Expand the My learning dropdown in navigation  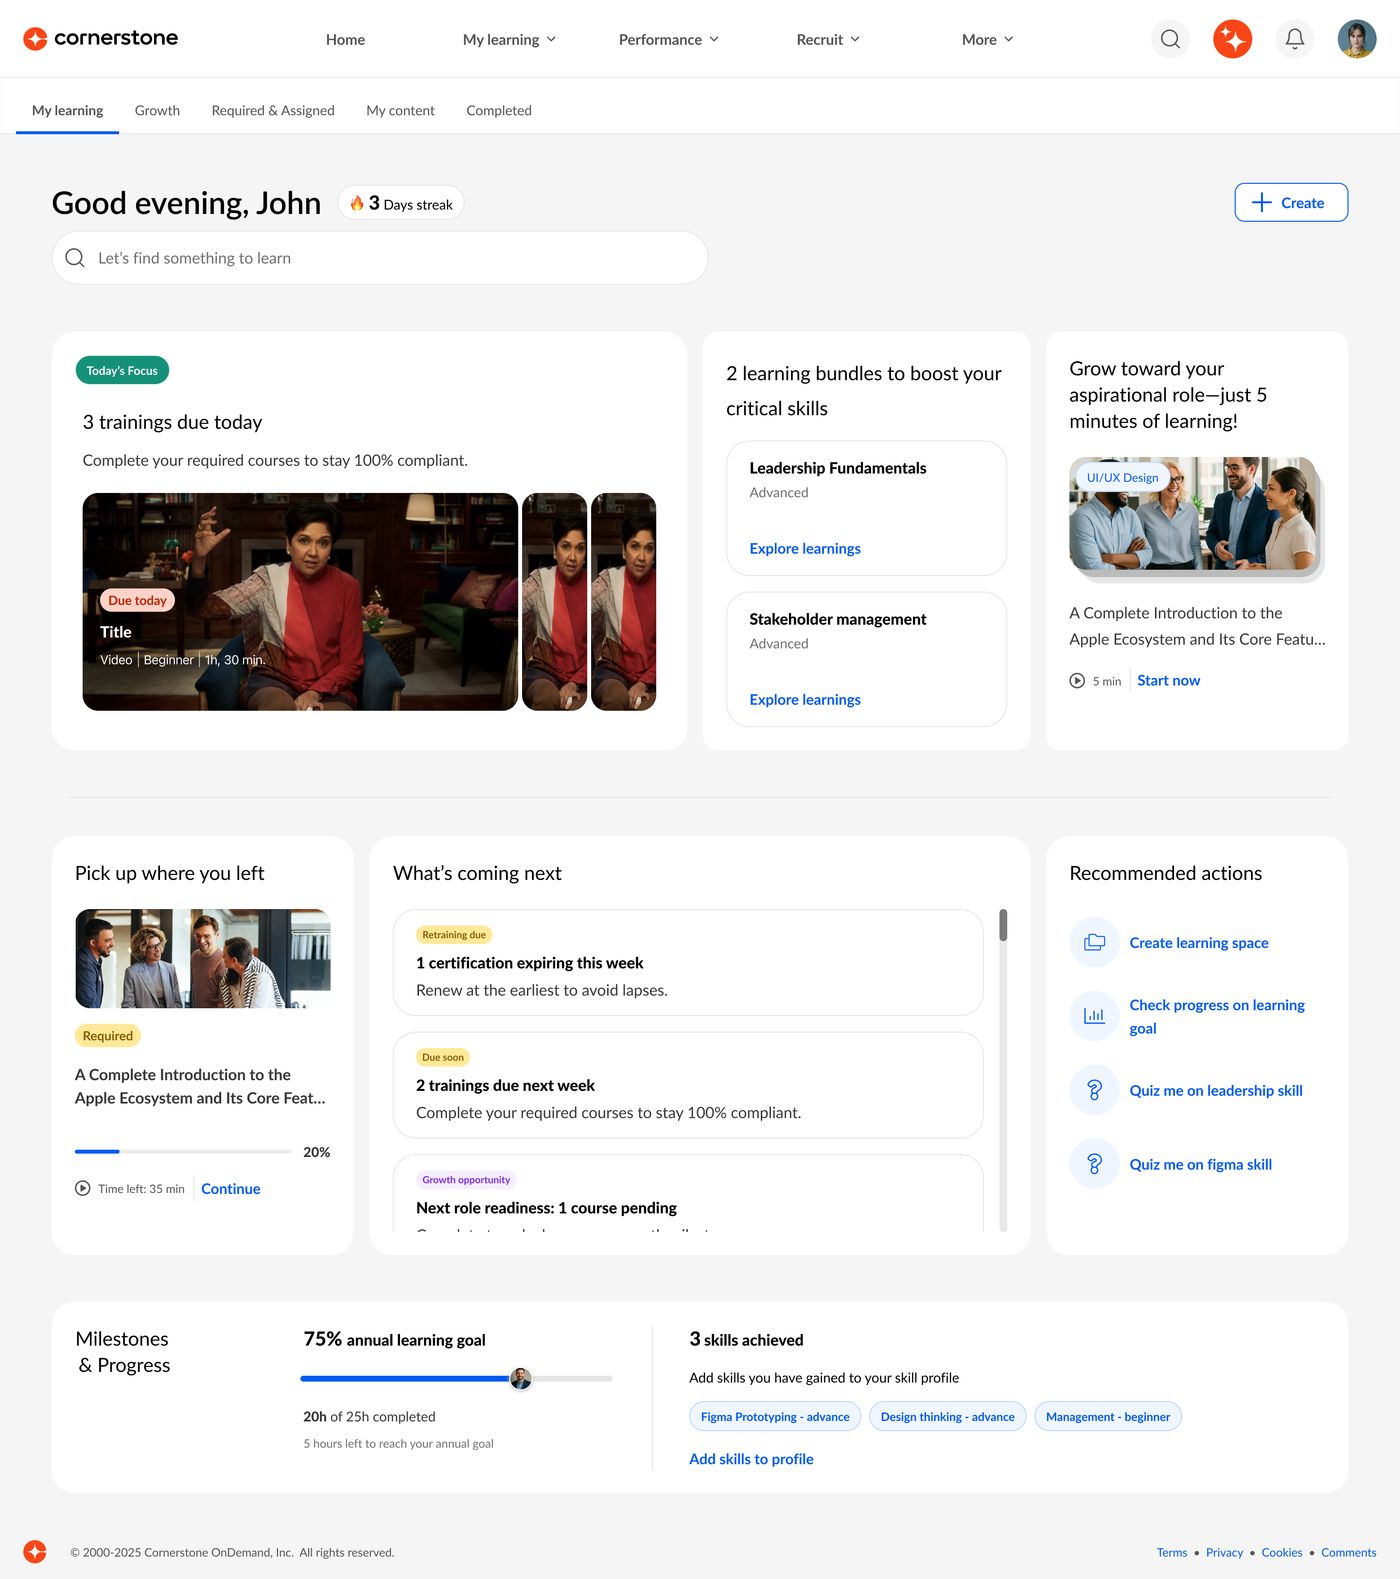click(509, 39)
